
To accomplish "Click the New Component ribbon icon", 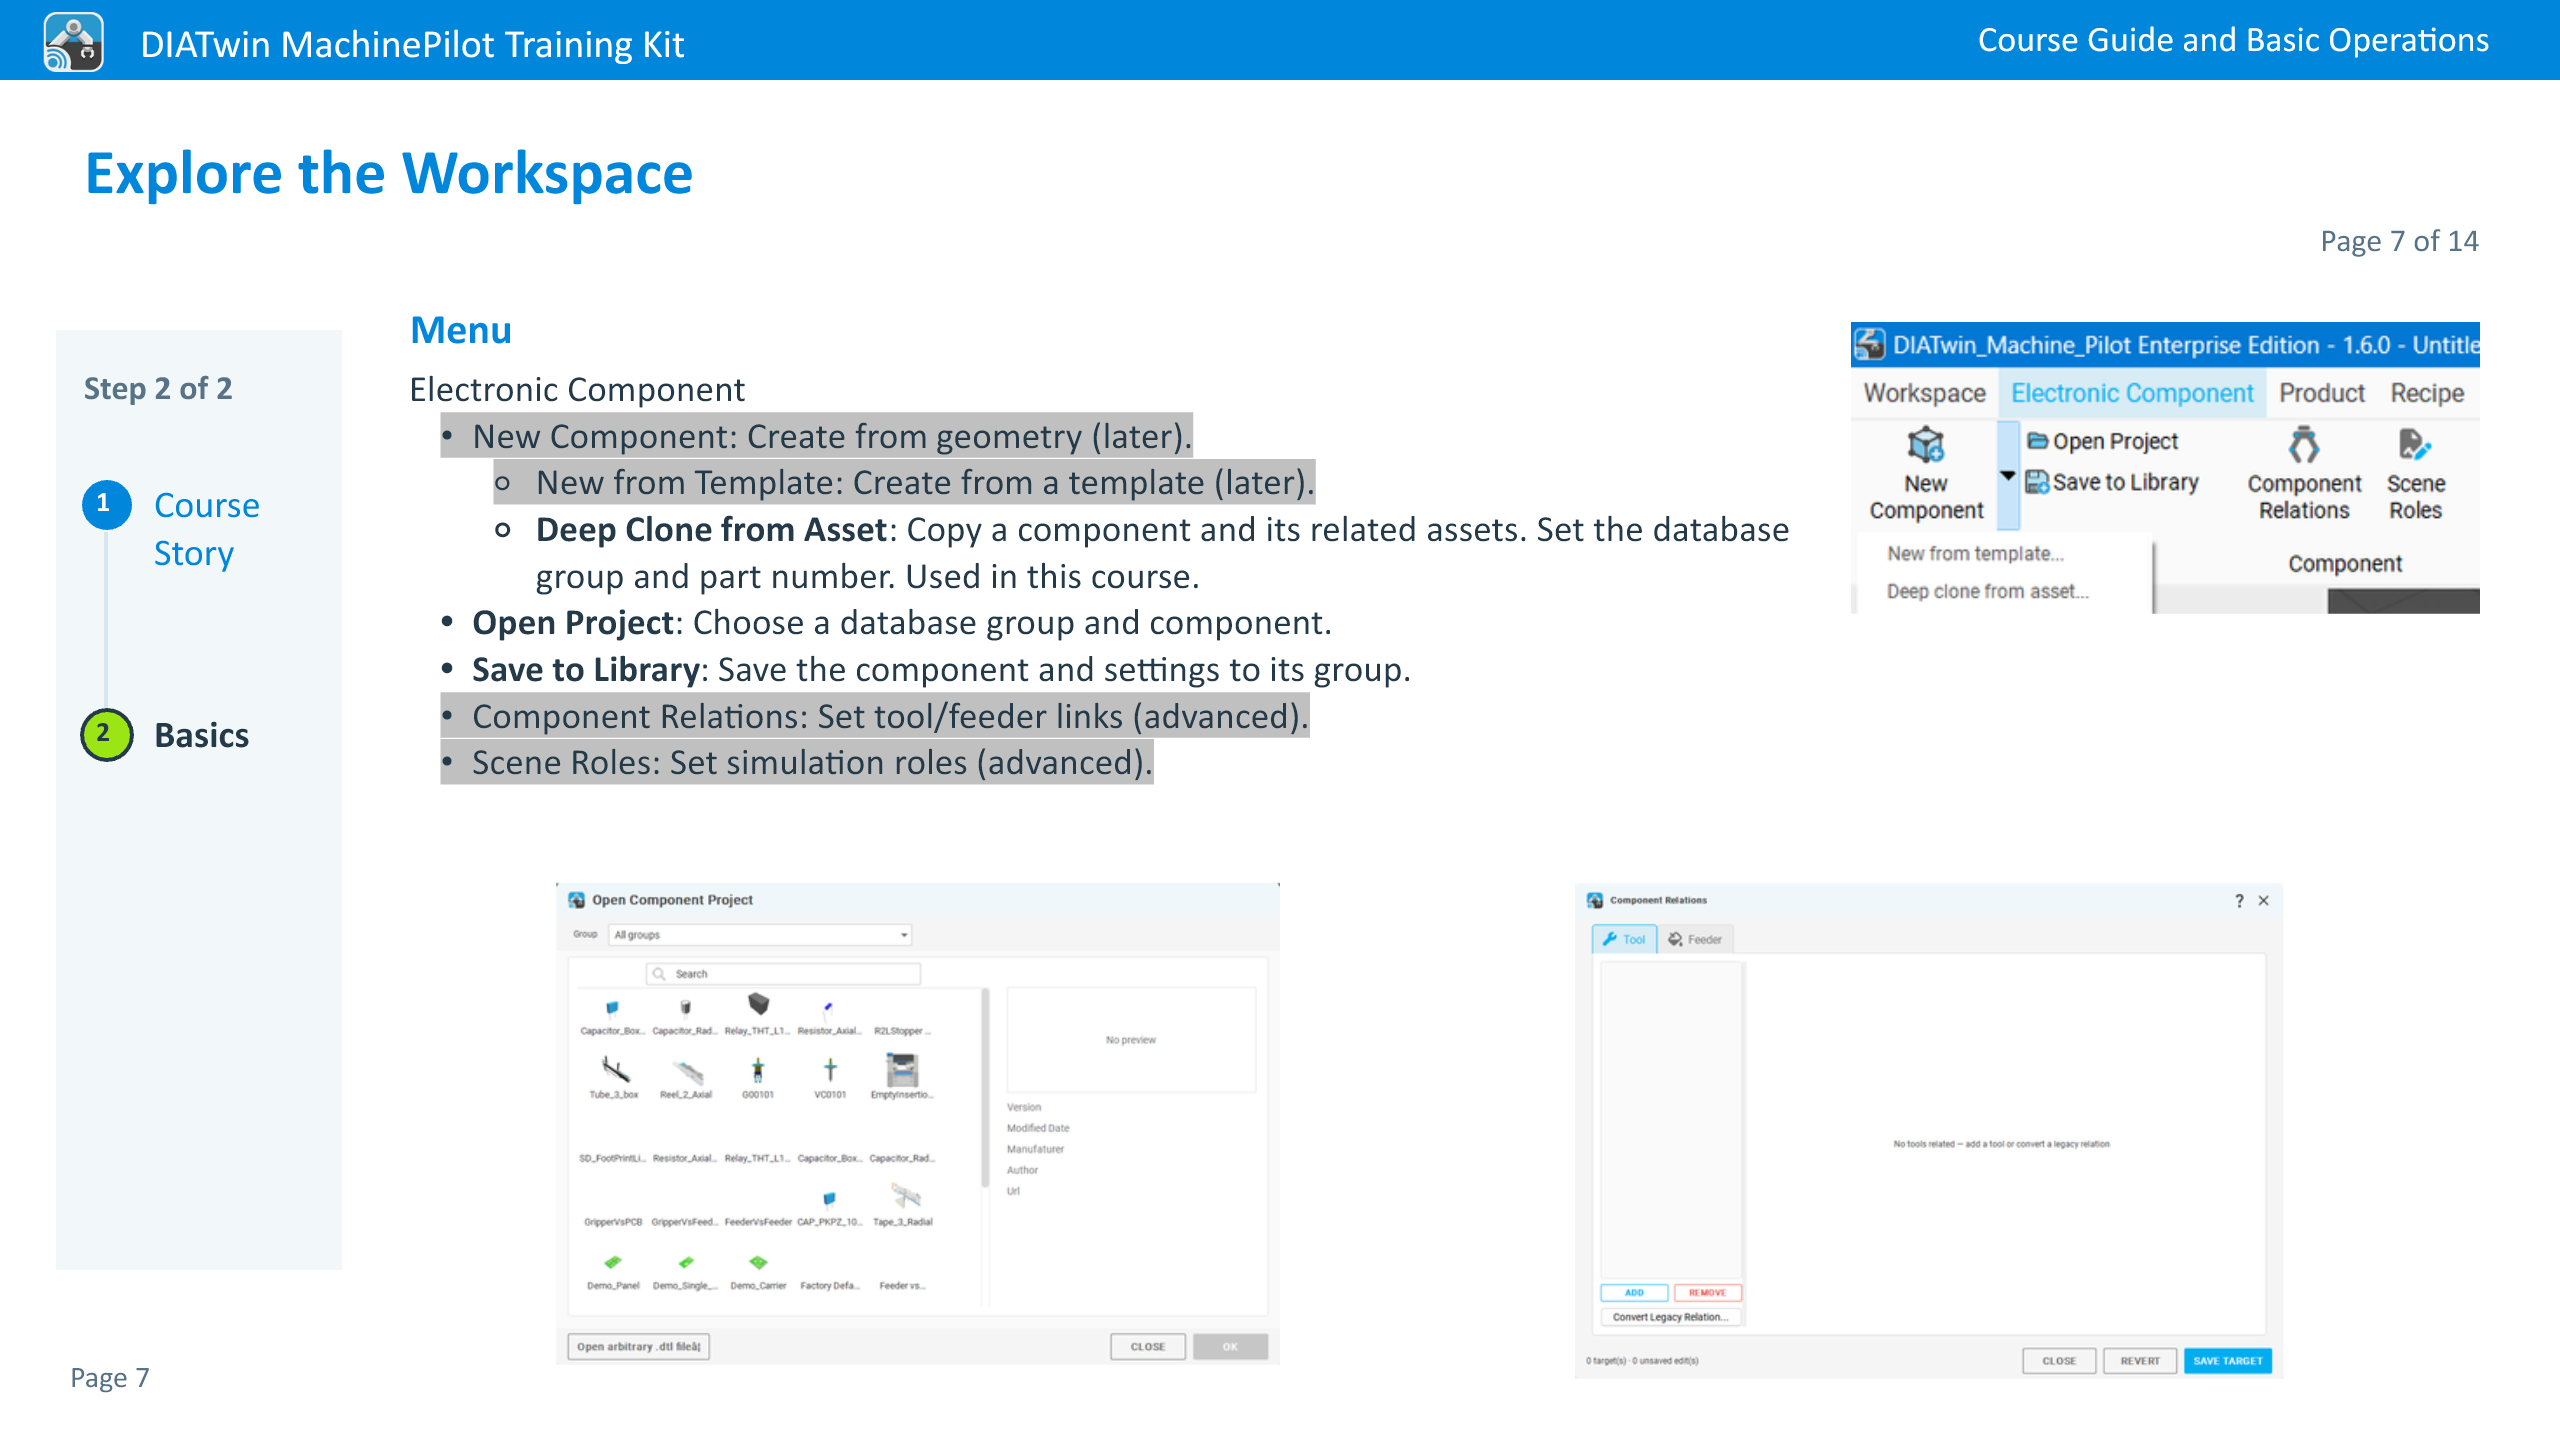I will click(1925, 445).
